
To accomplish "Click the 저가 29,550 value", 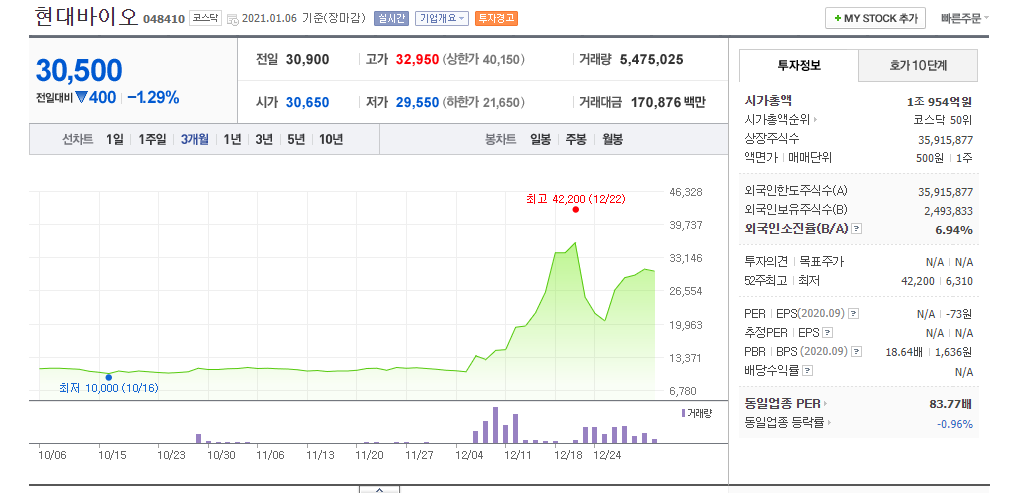I will (x=418, y=102).
